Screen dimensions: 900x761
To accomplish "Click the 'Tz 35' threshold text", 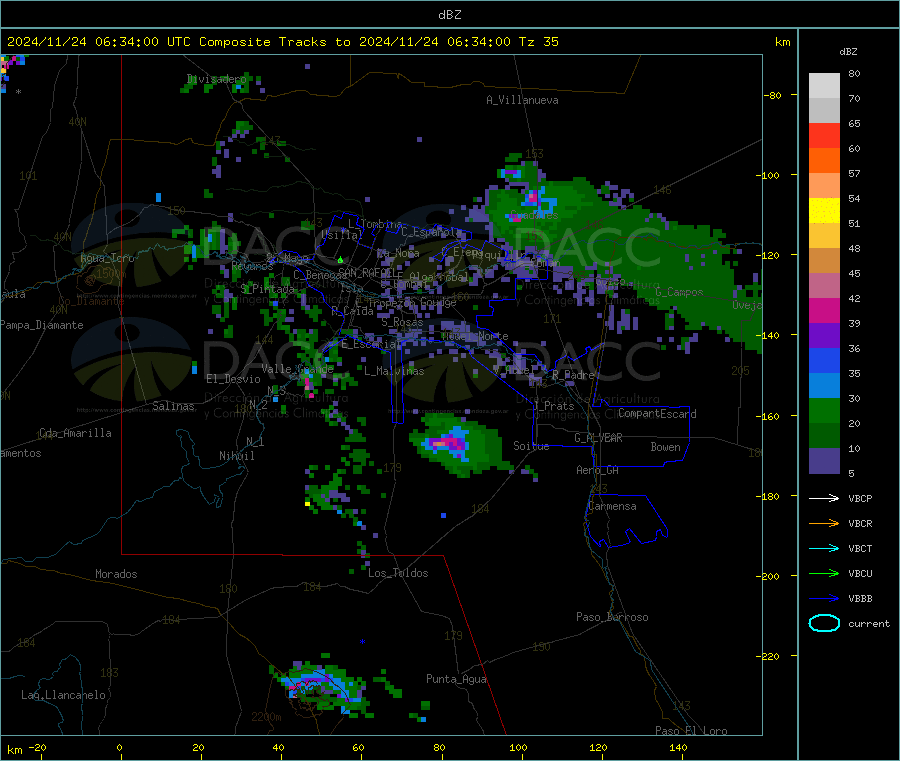I will (538, 42).
